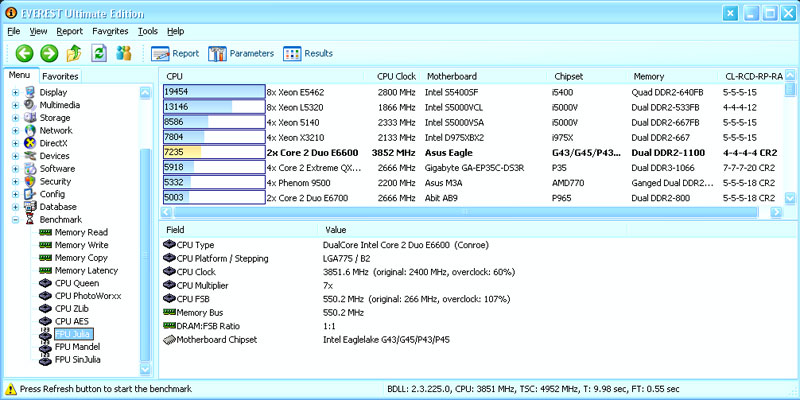The height and width of the screenshot is (400, 800).
Task: Open the Tools menu
Action: point(148,31)
